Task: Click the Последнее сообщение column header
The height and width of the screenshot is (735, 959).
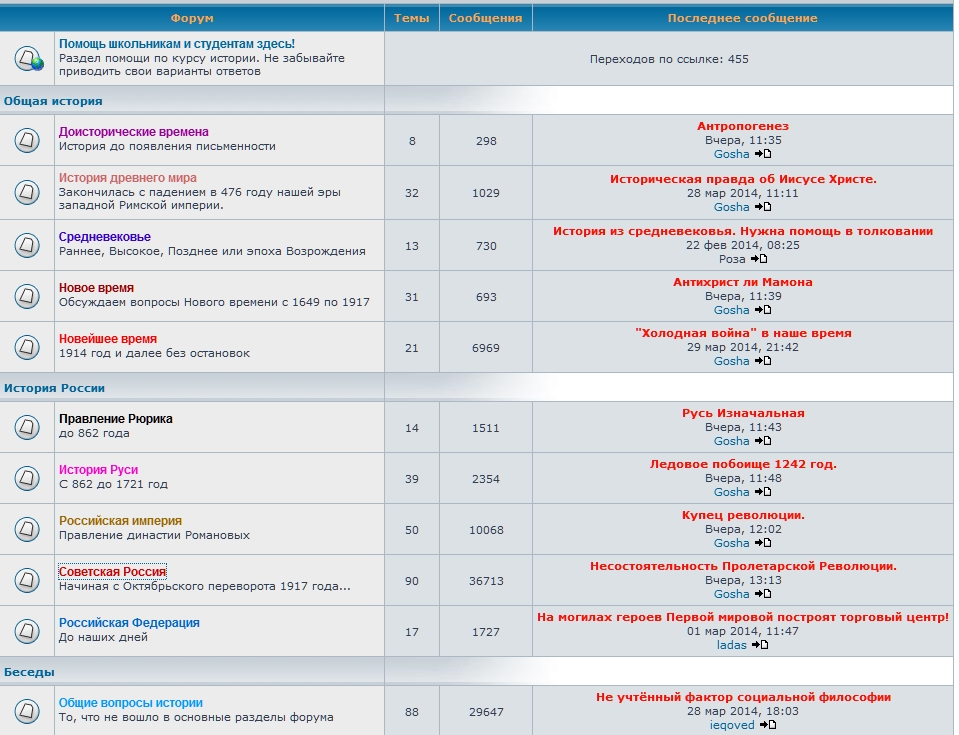Action: [742, 18]
